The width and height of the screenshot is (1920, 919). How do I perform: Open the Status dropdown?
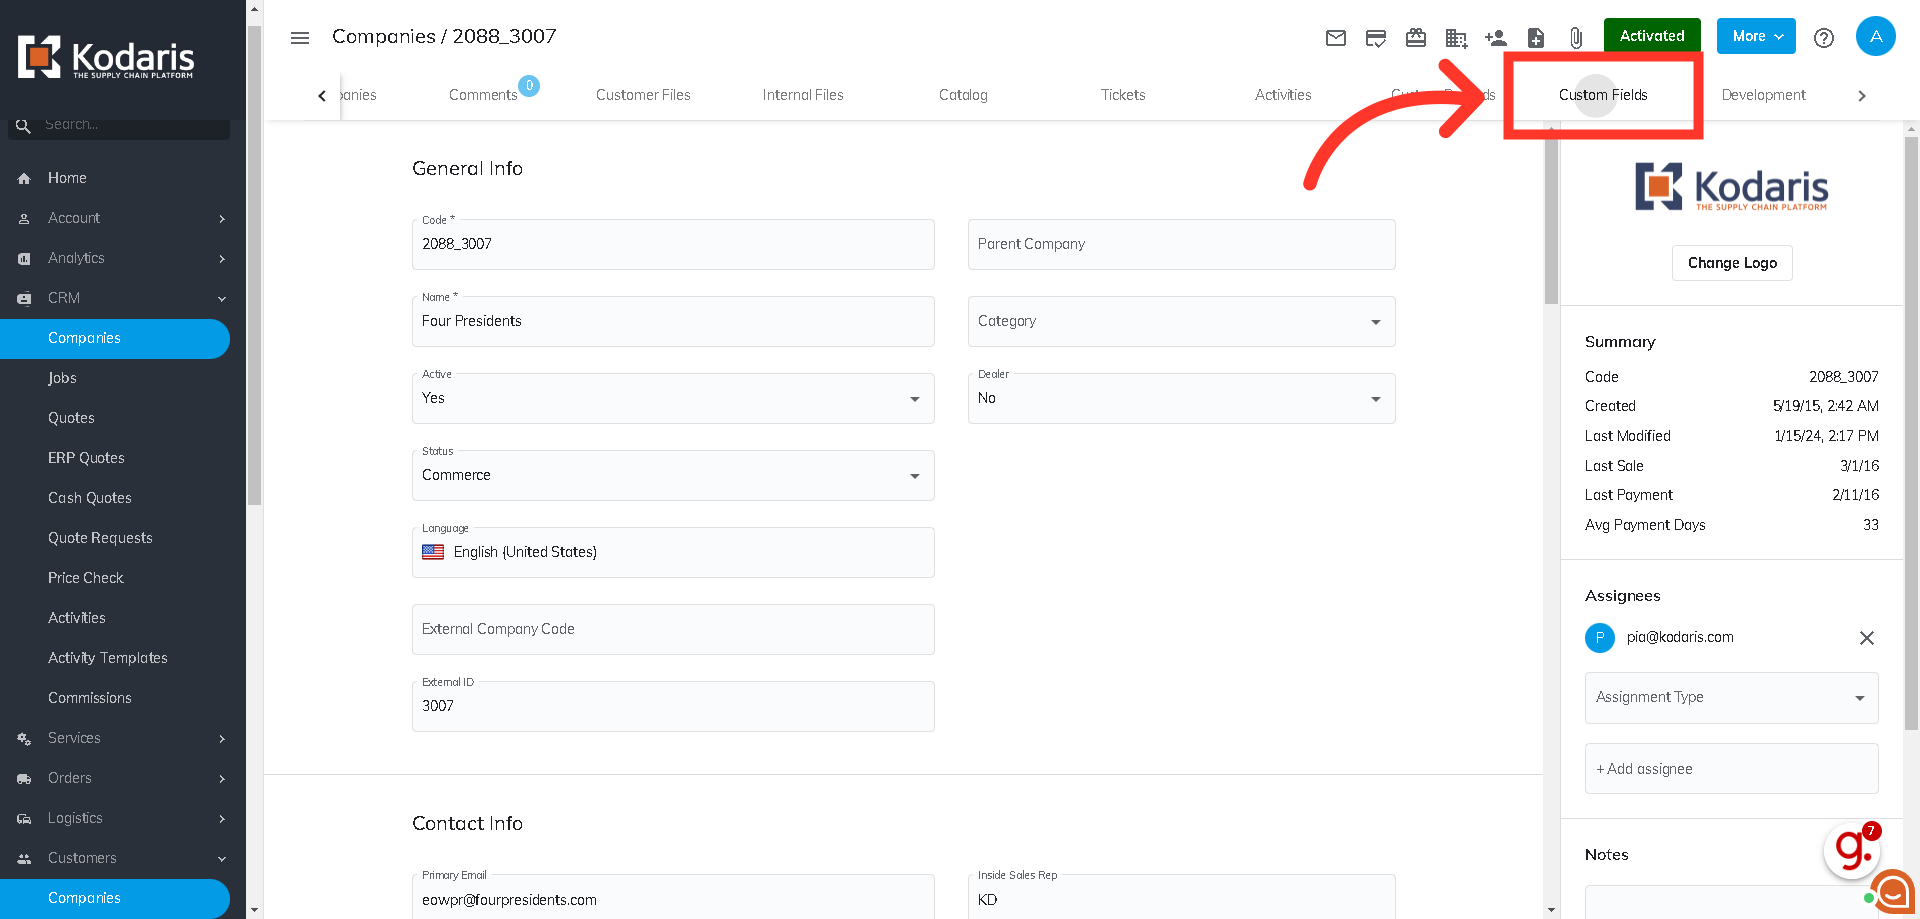(x=673, y=475)
